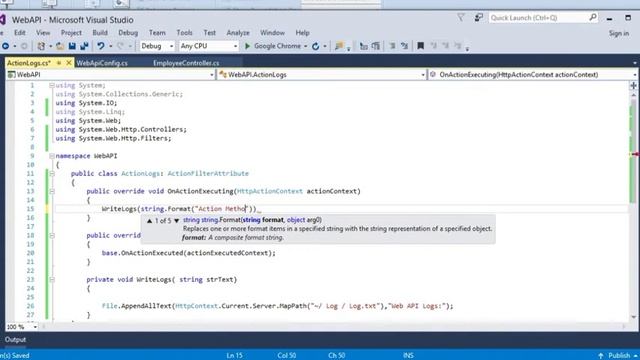Click the Increase line indent icon
The image size is (640, 360).
[376, 46]
